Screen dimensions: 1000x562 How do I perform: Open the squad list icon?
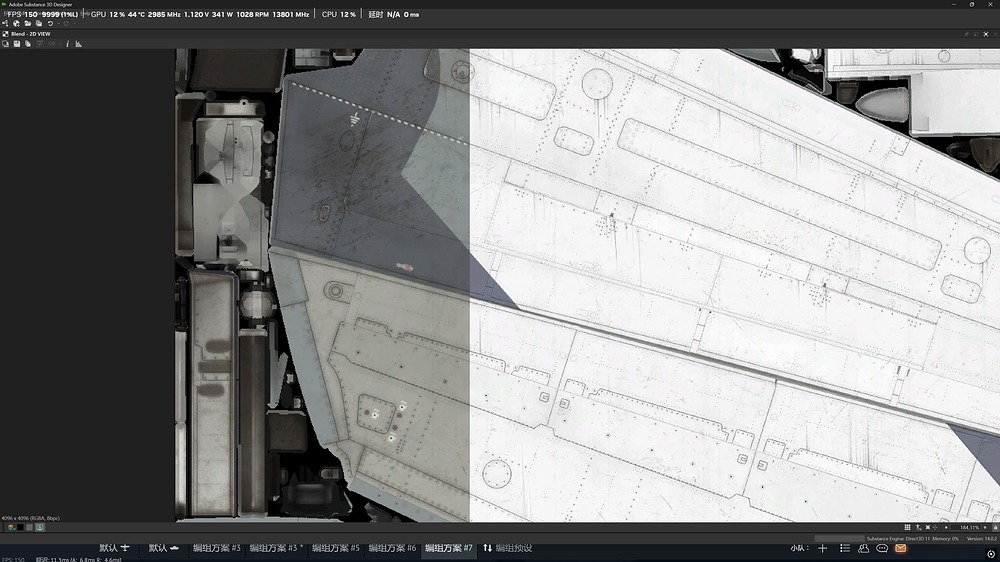pyautogui.click(x=845, y=548)
